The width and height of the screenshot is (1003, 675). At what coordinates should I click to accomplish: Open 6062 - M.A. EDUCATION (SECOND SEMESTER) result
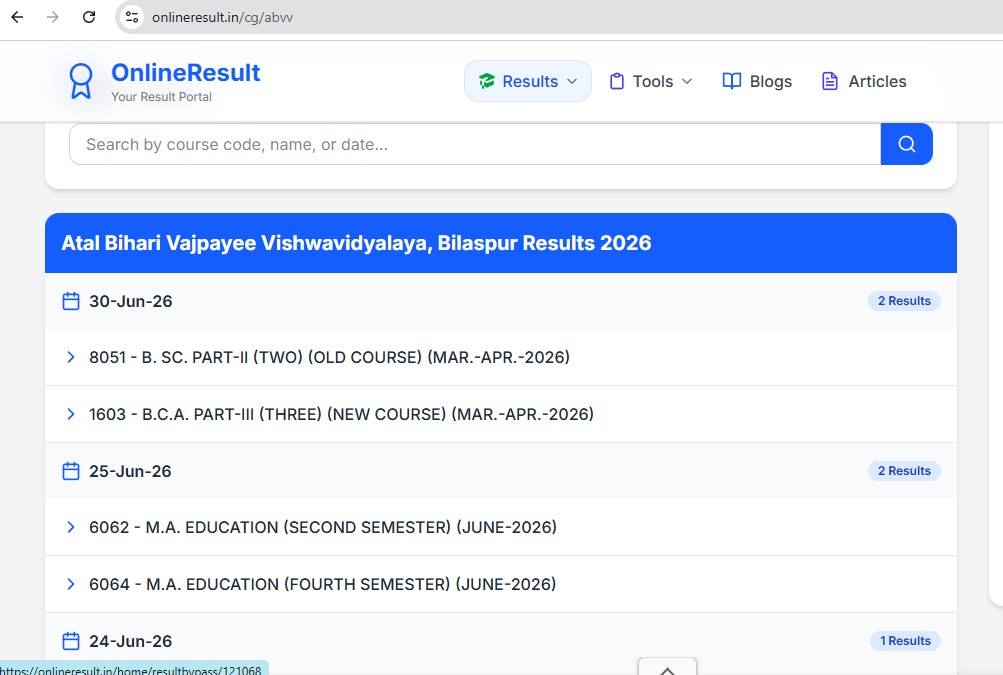click(323, 527)
